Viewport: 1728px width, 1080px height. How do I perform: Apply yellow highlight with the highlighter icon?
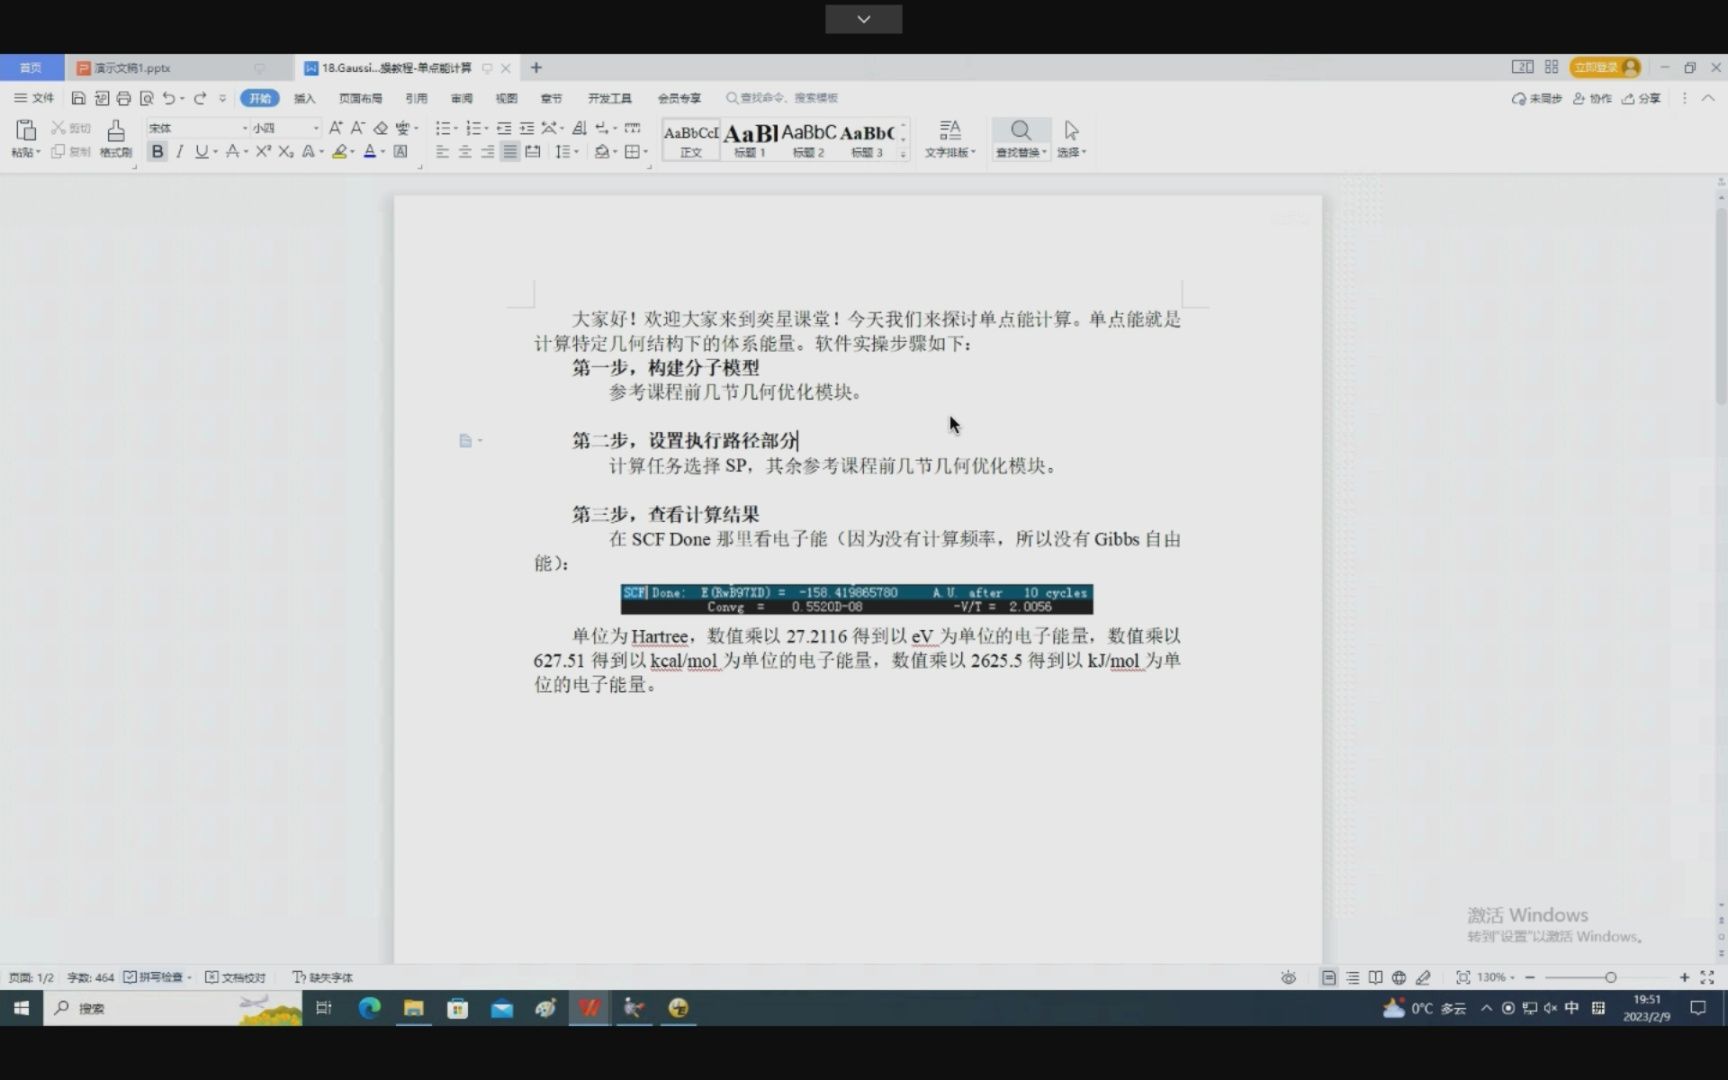click(x=341, y=151)
